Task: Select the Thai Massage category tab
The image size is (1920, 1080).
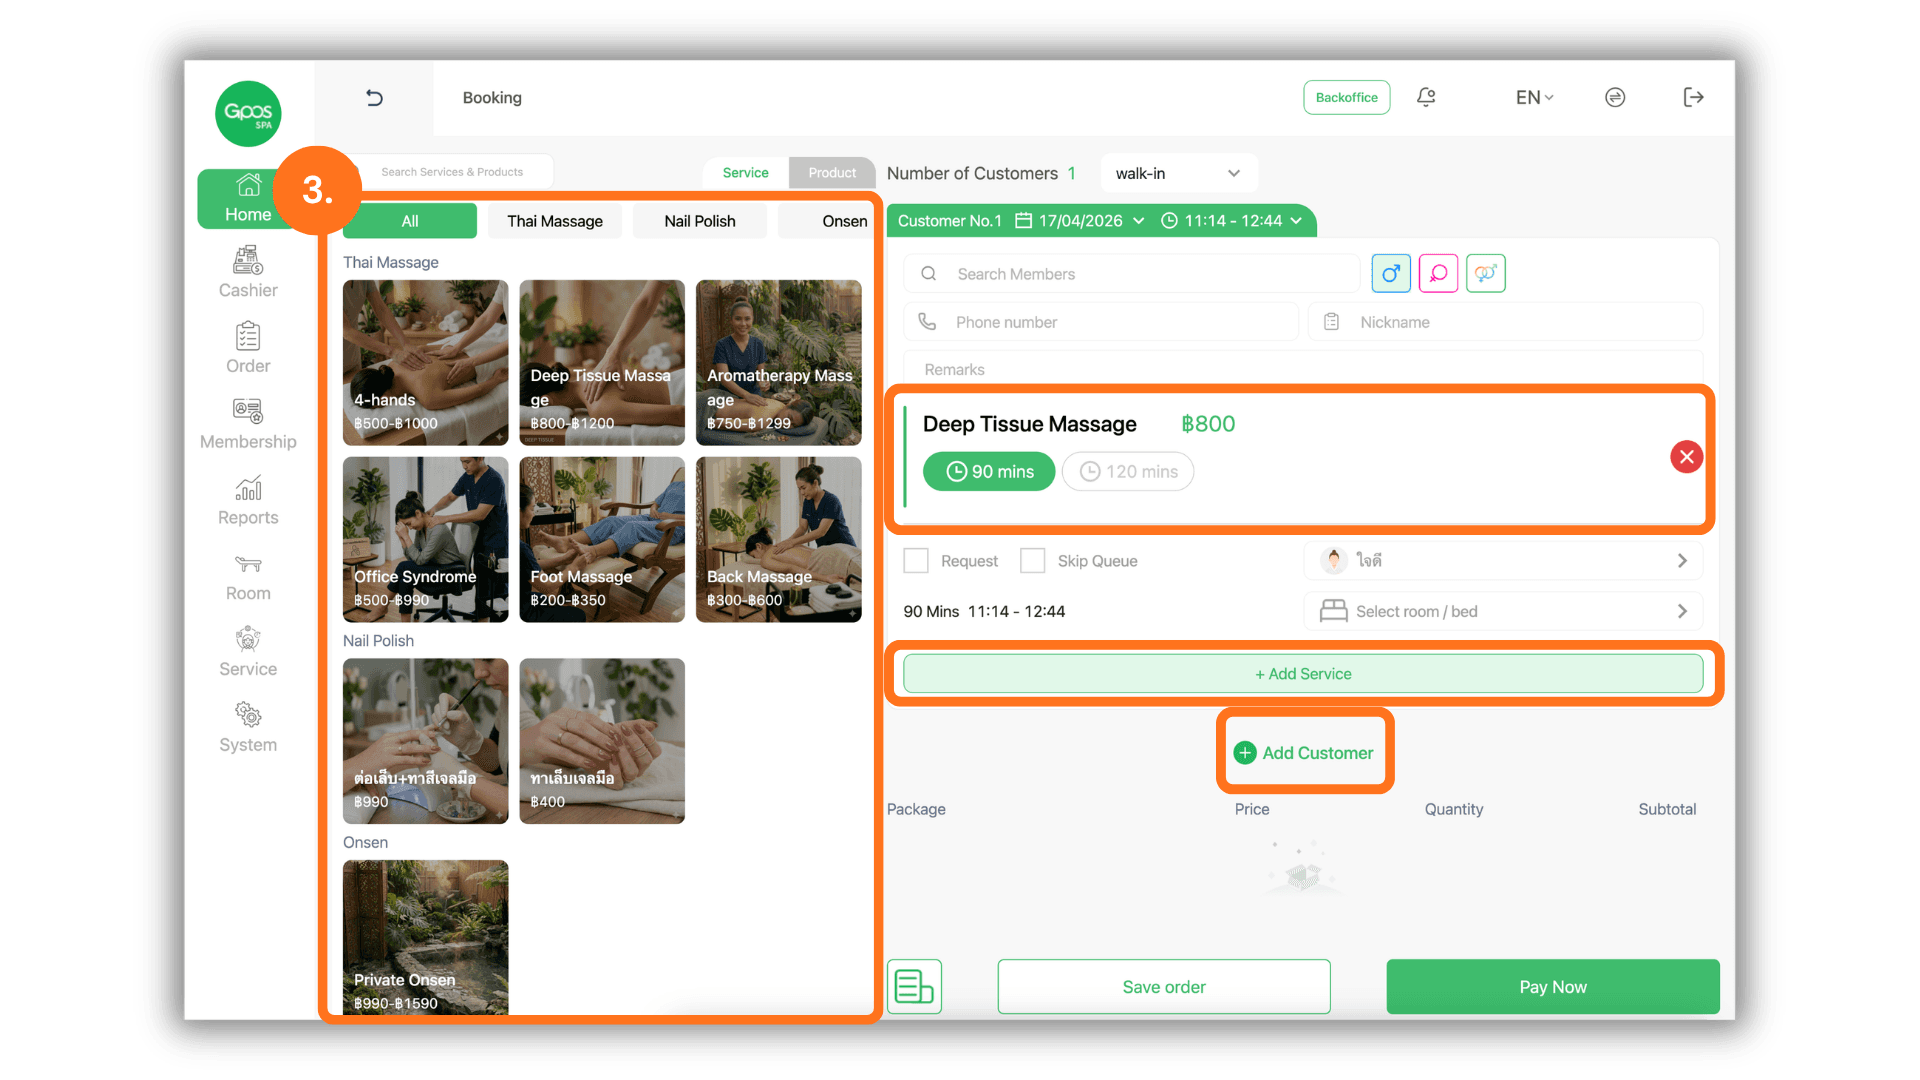Action: pyautogui.click(x=555, y=221)
